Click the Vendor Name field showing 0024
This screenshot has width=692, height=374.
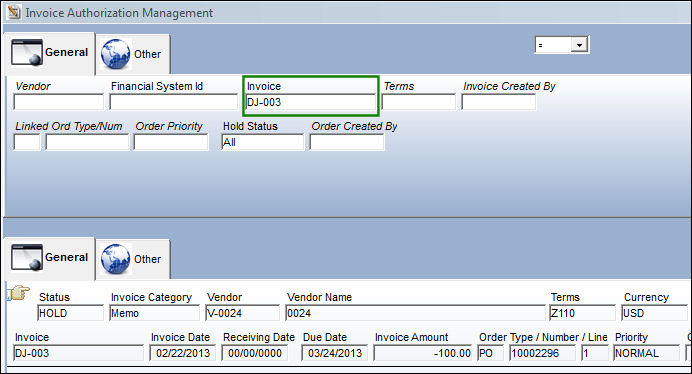(x=415, y=313)
